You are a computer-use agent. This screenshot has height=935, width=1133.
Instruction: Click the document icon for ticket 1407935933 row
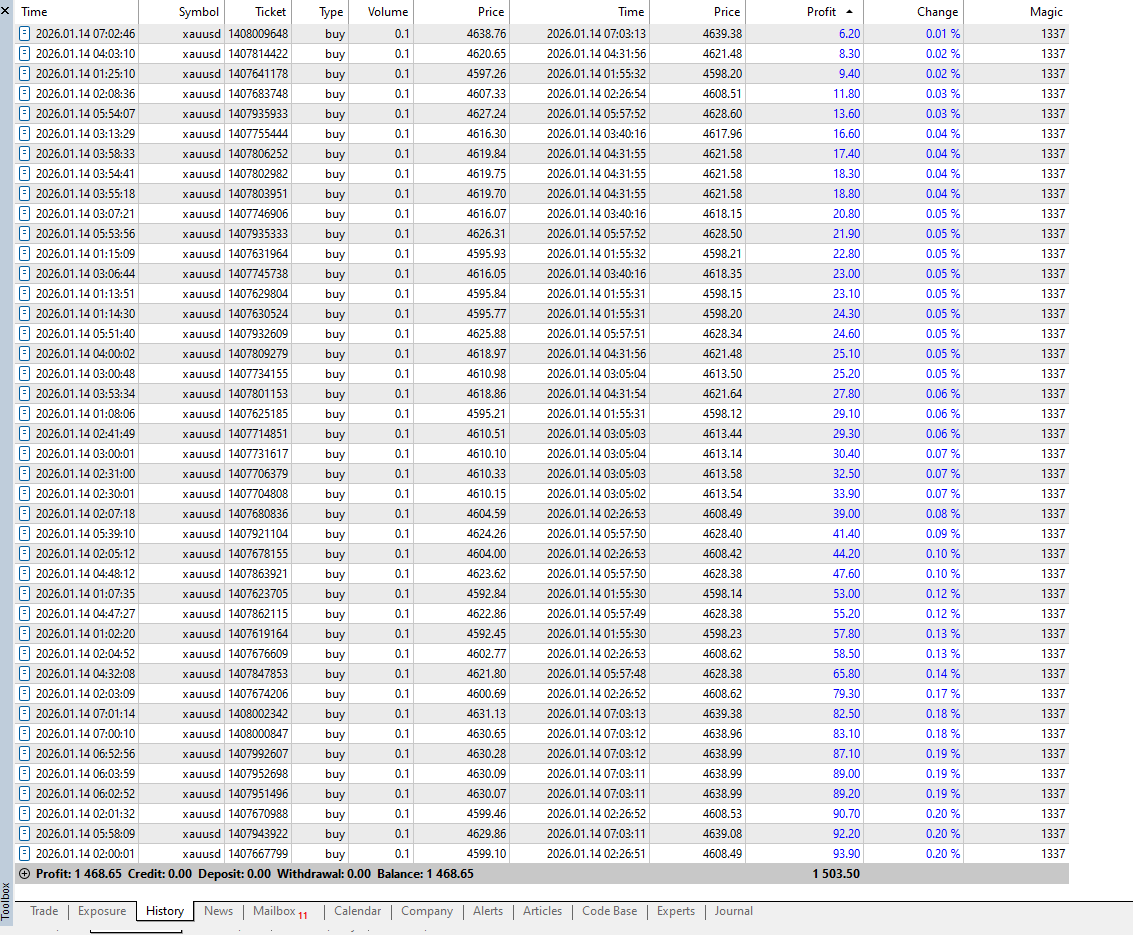pyautogui.click(x=25, y=113)
